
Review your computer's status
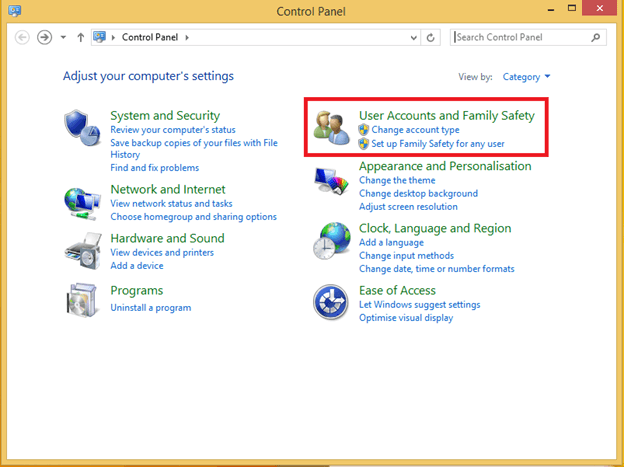click(173, 130)
